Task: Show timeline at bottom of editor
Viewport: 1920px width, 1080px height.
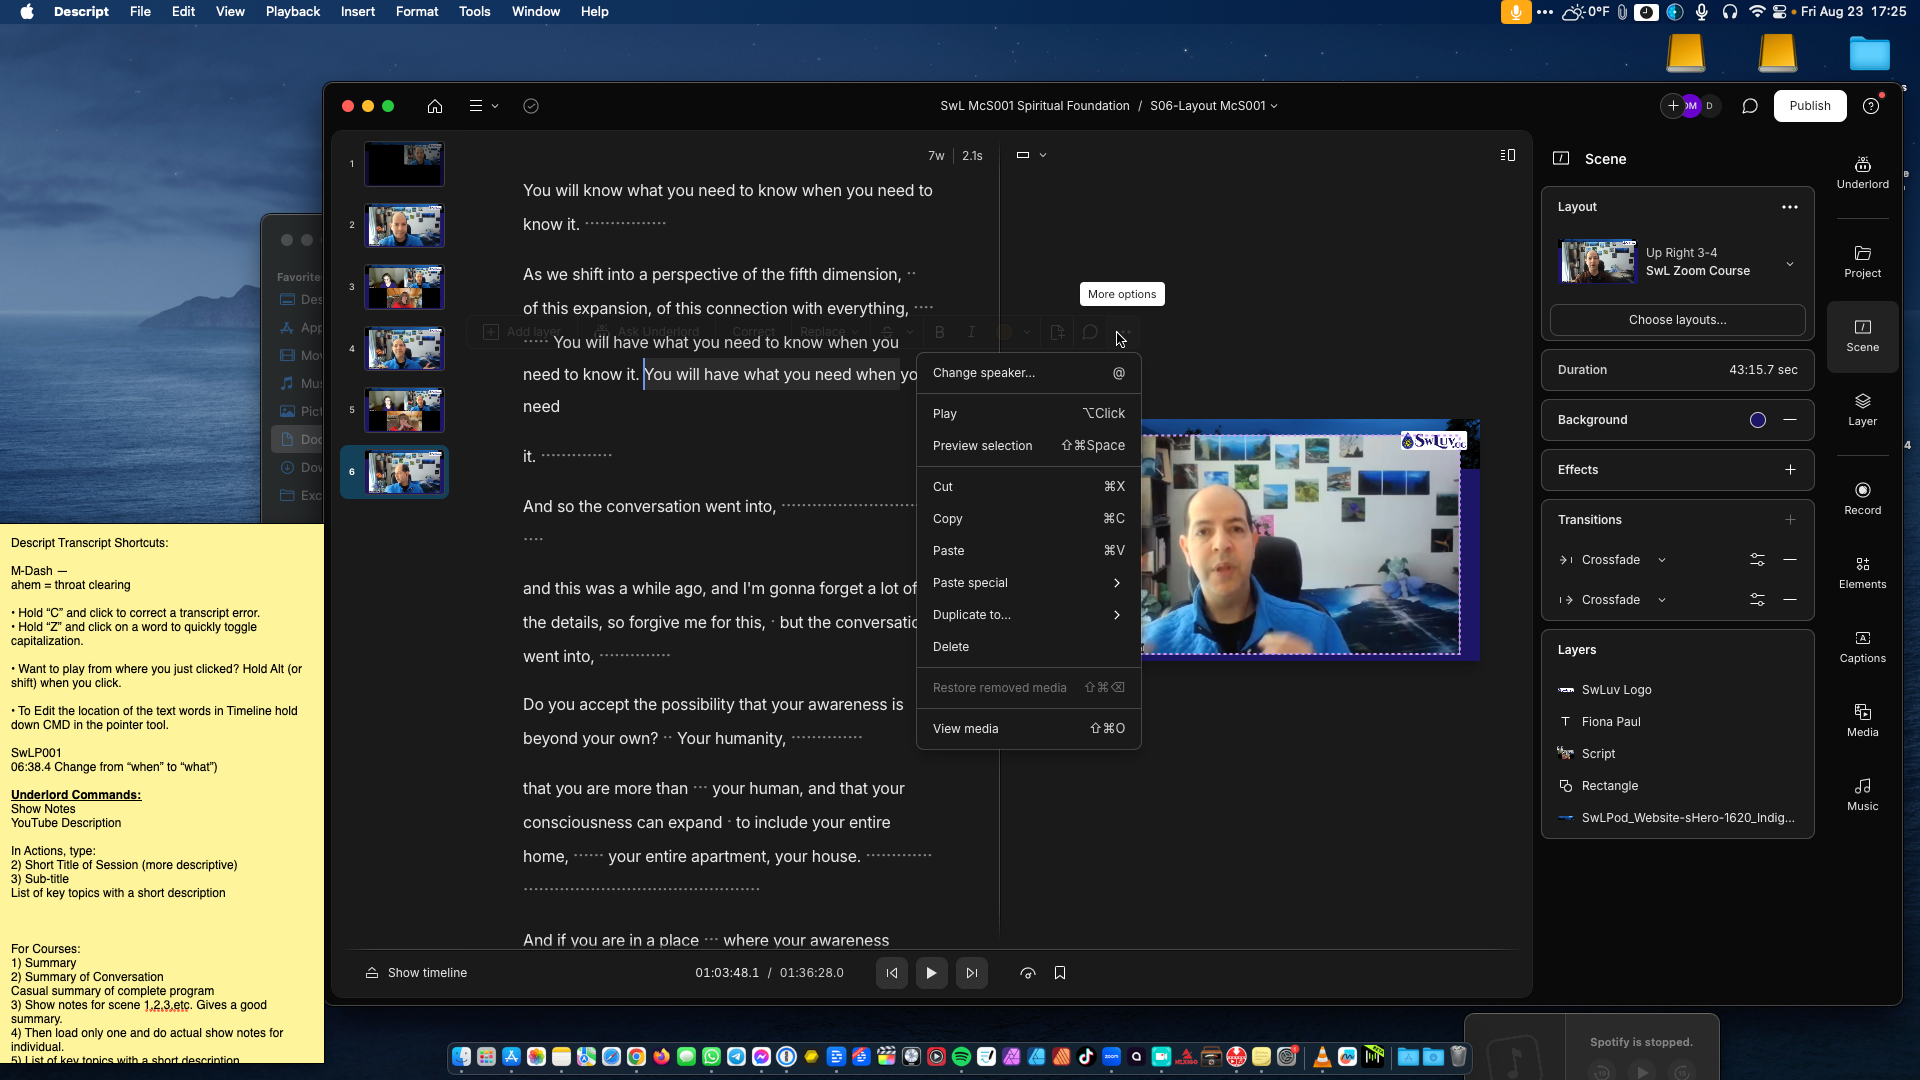Action: [416, 973]
